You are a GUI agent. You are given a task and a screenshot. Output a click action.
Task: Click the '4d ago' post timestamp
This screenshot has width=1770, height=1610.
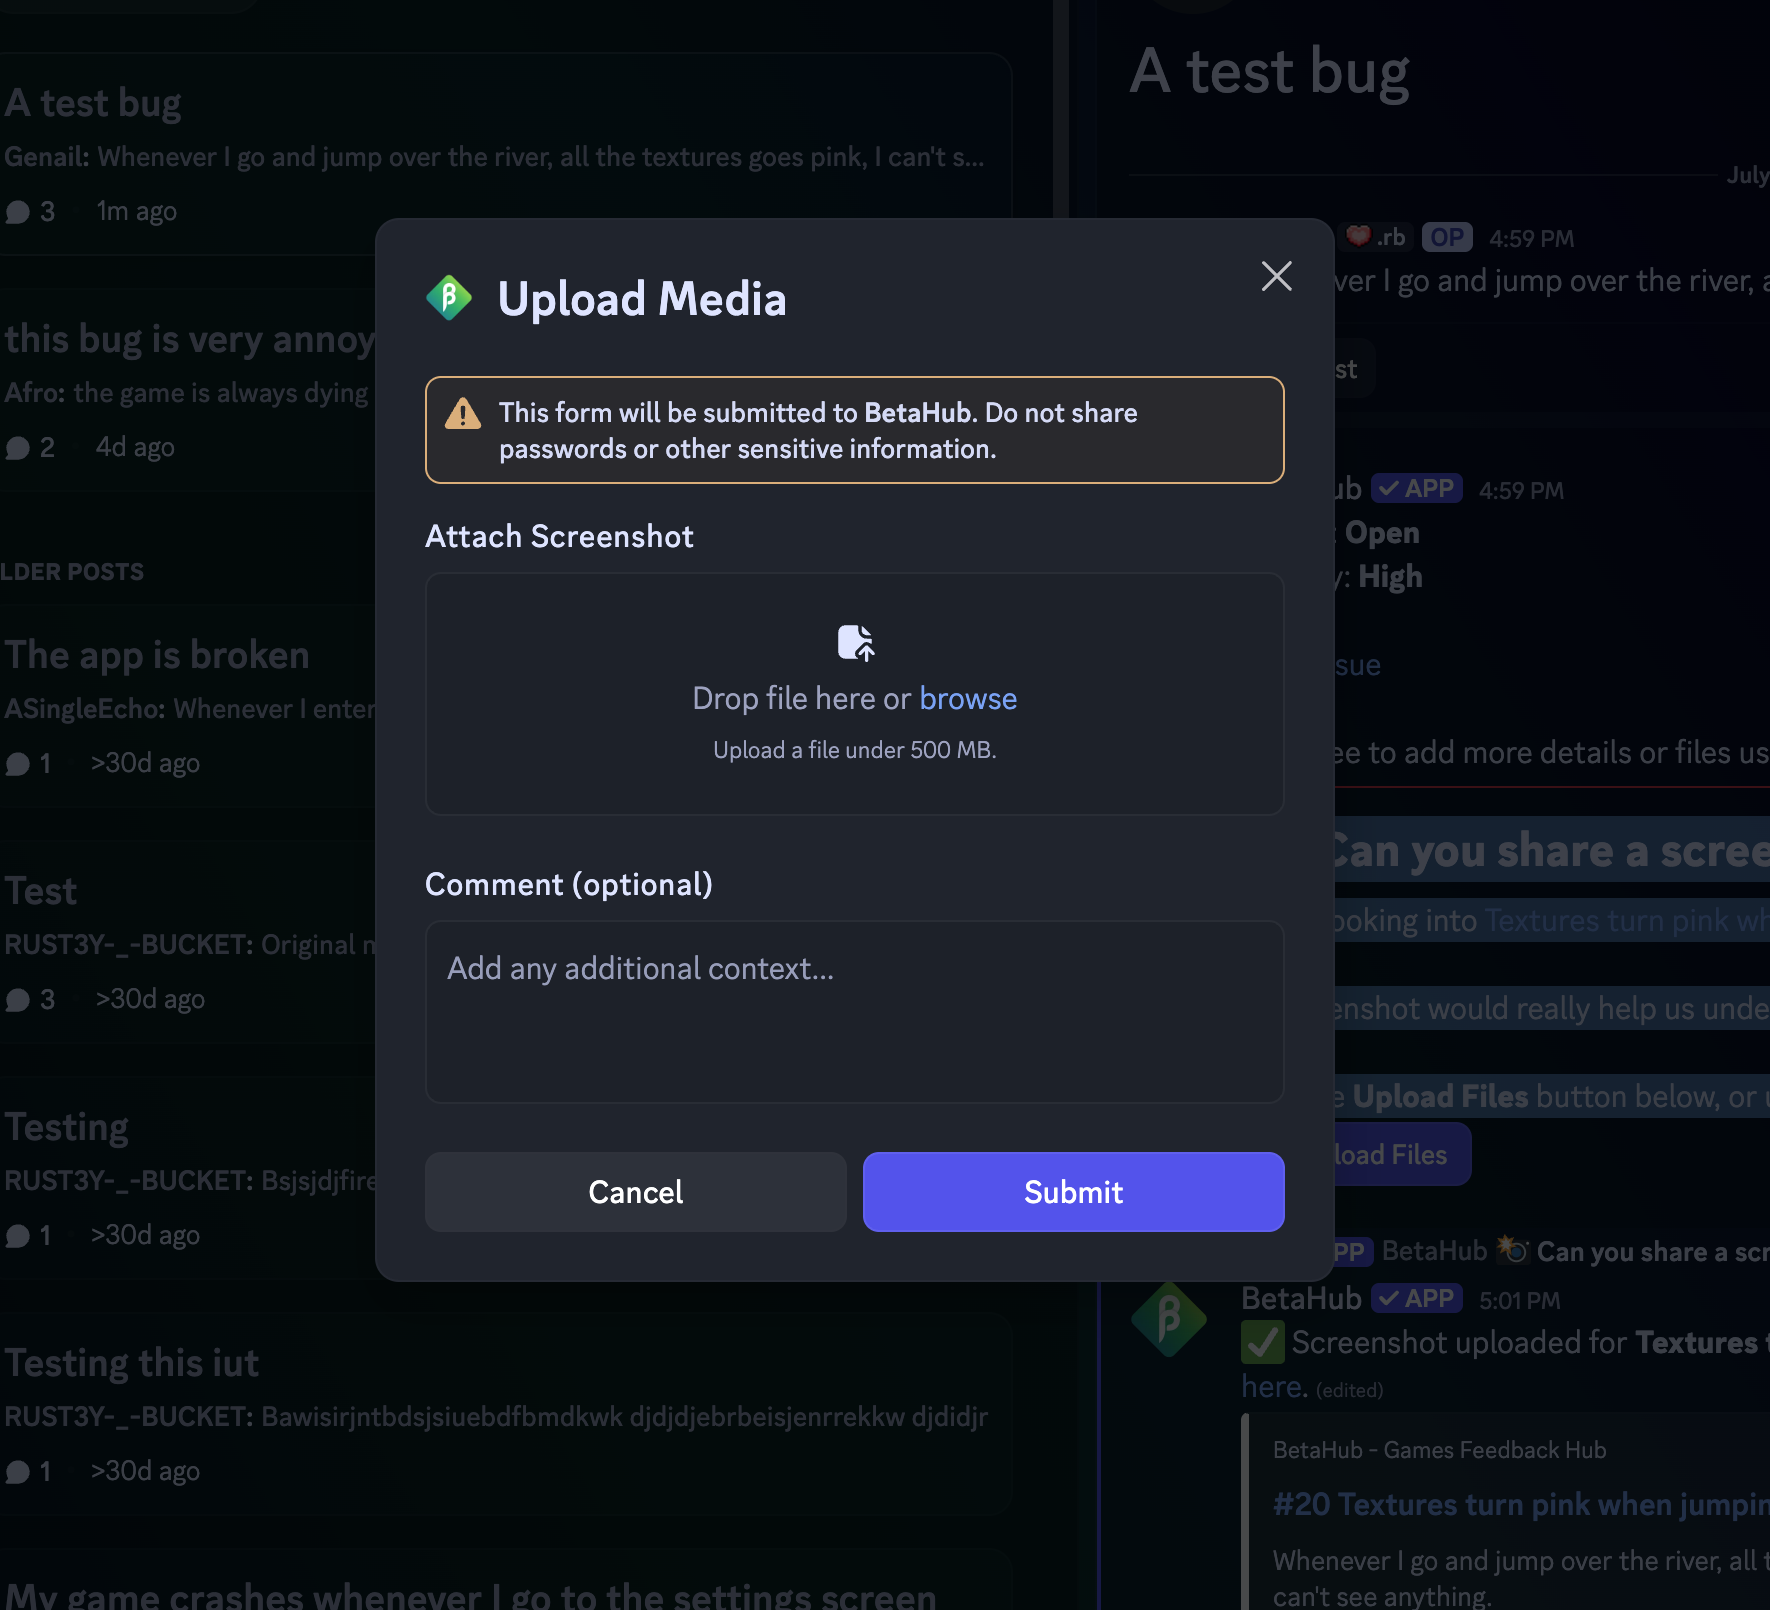coord(135,447)
